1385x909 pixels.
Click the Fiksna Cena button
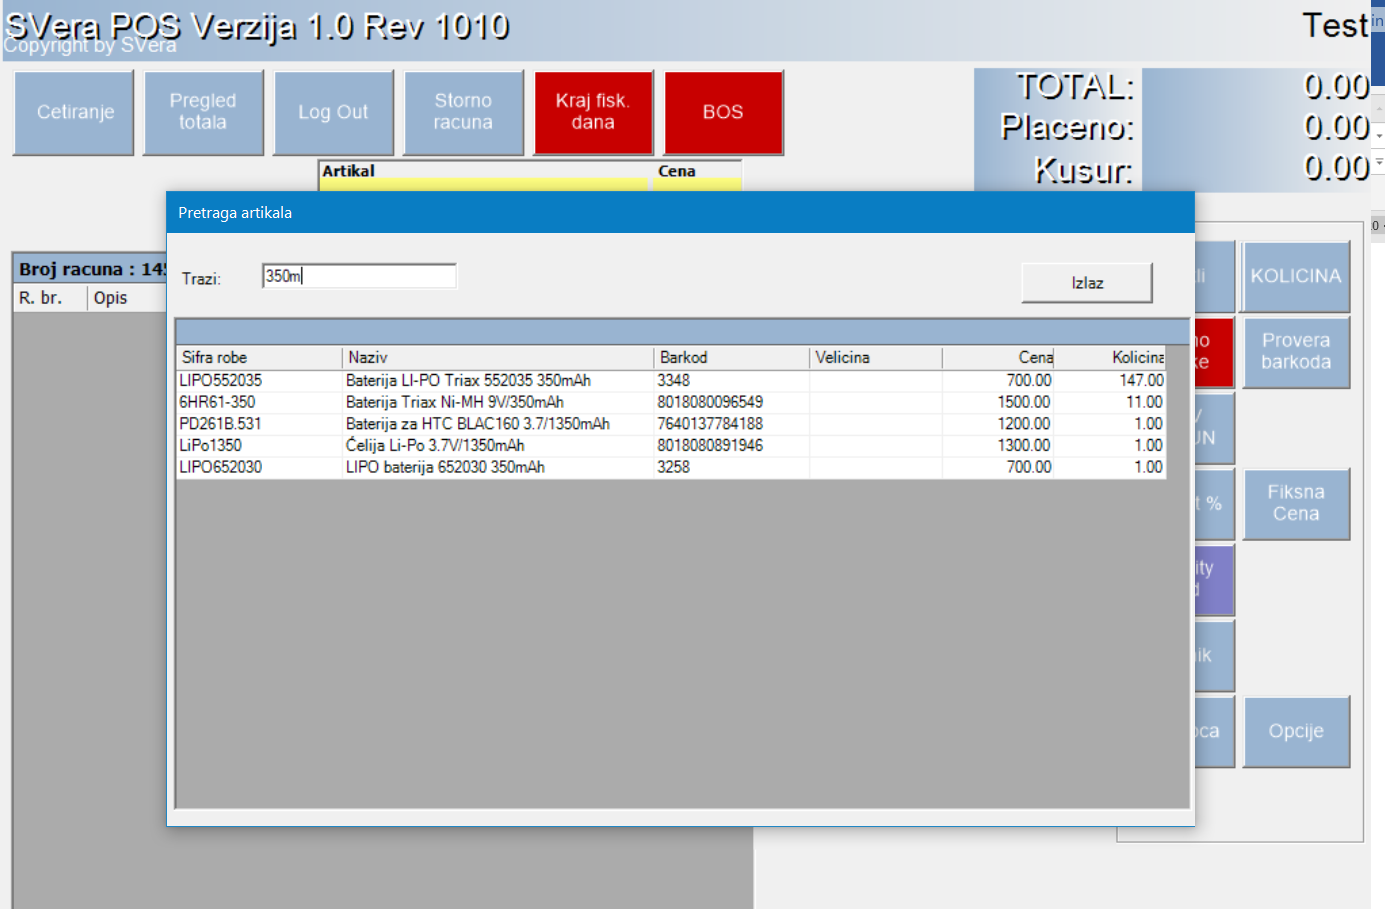[x=1296, y=503]
